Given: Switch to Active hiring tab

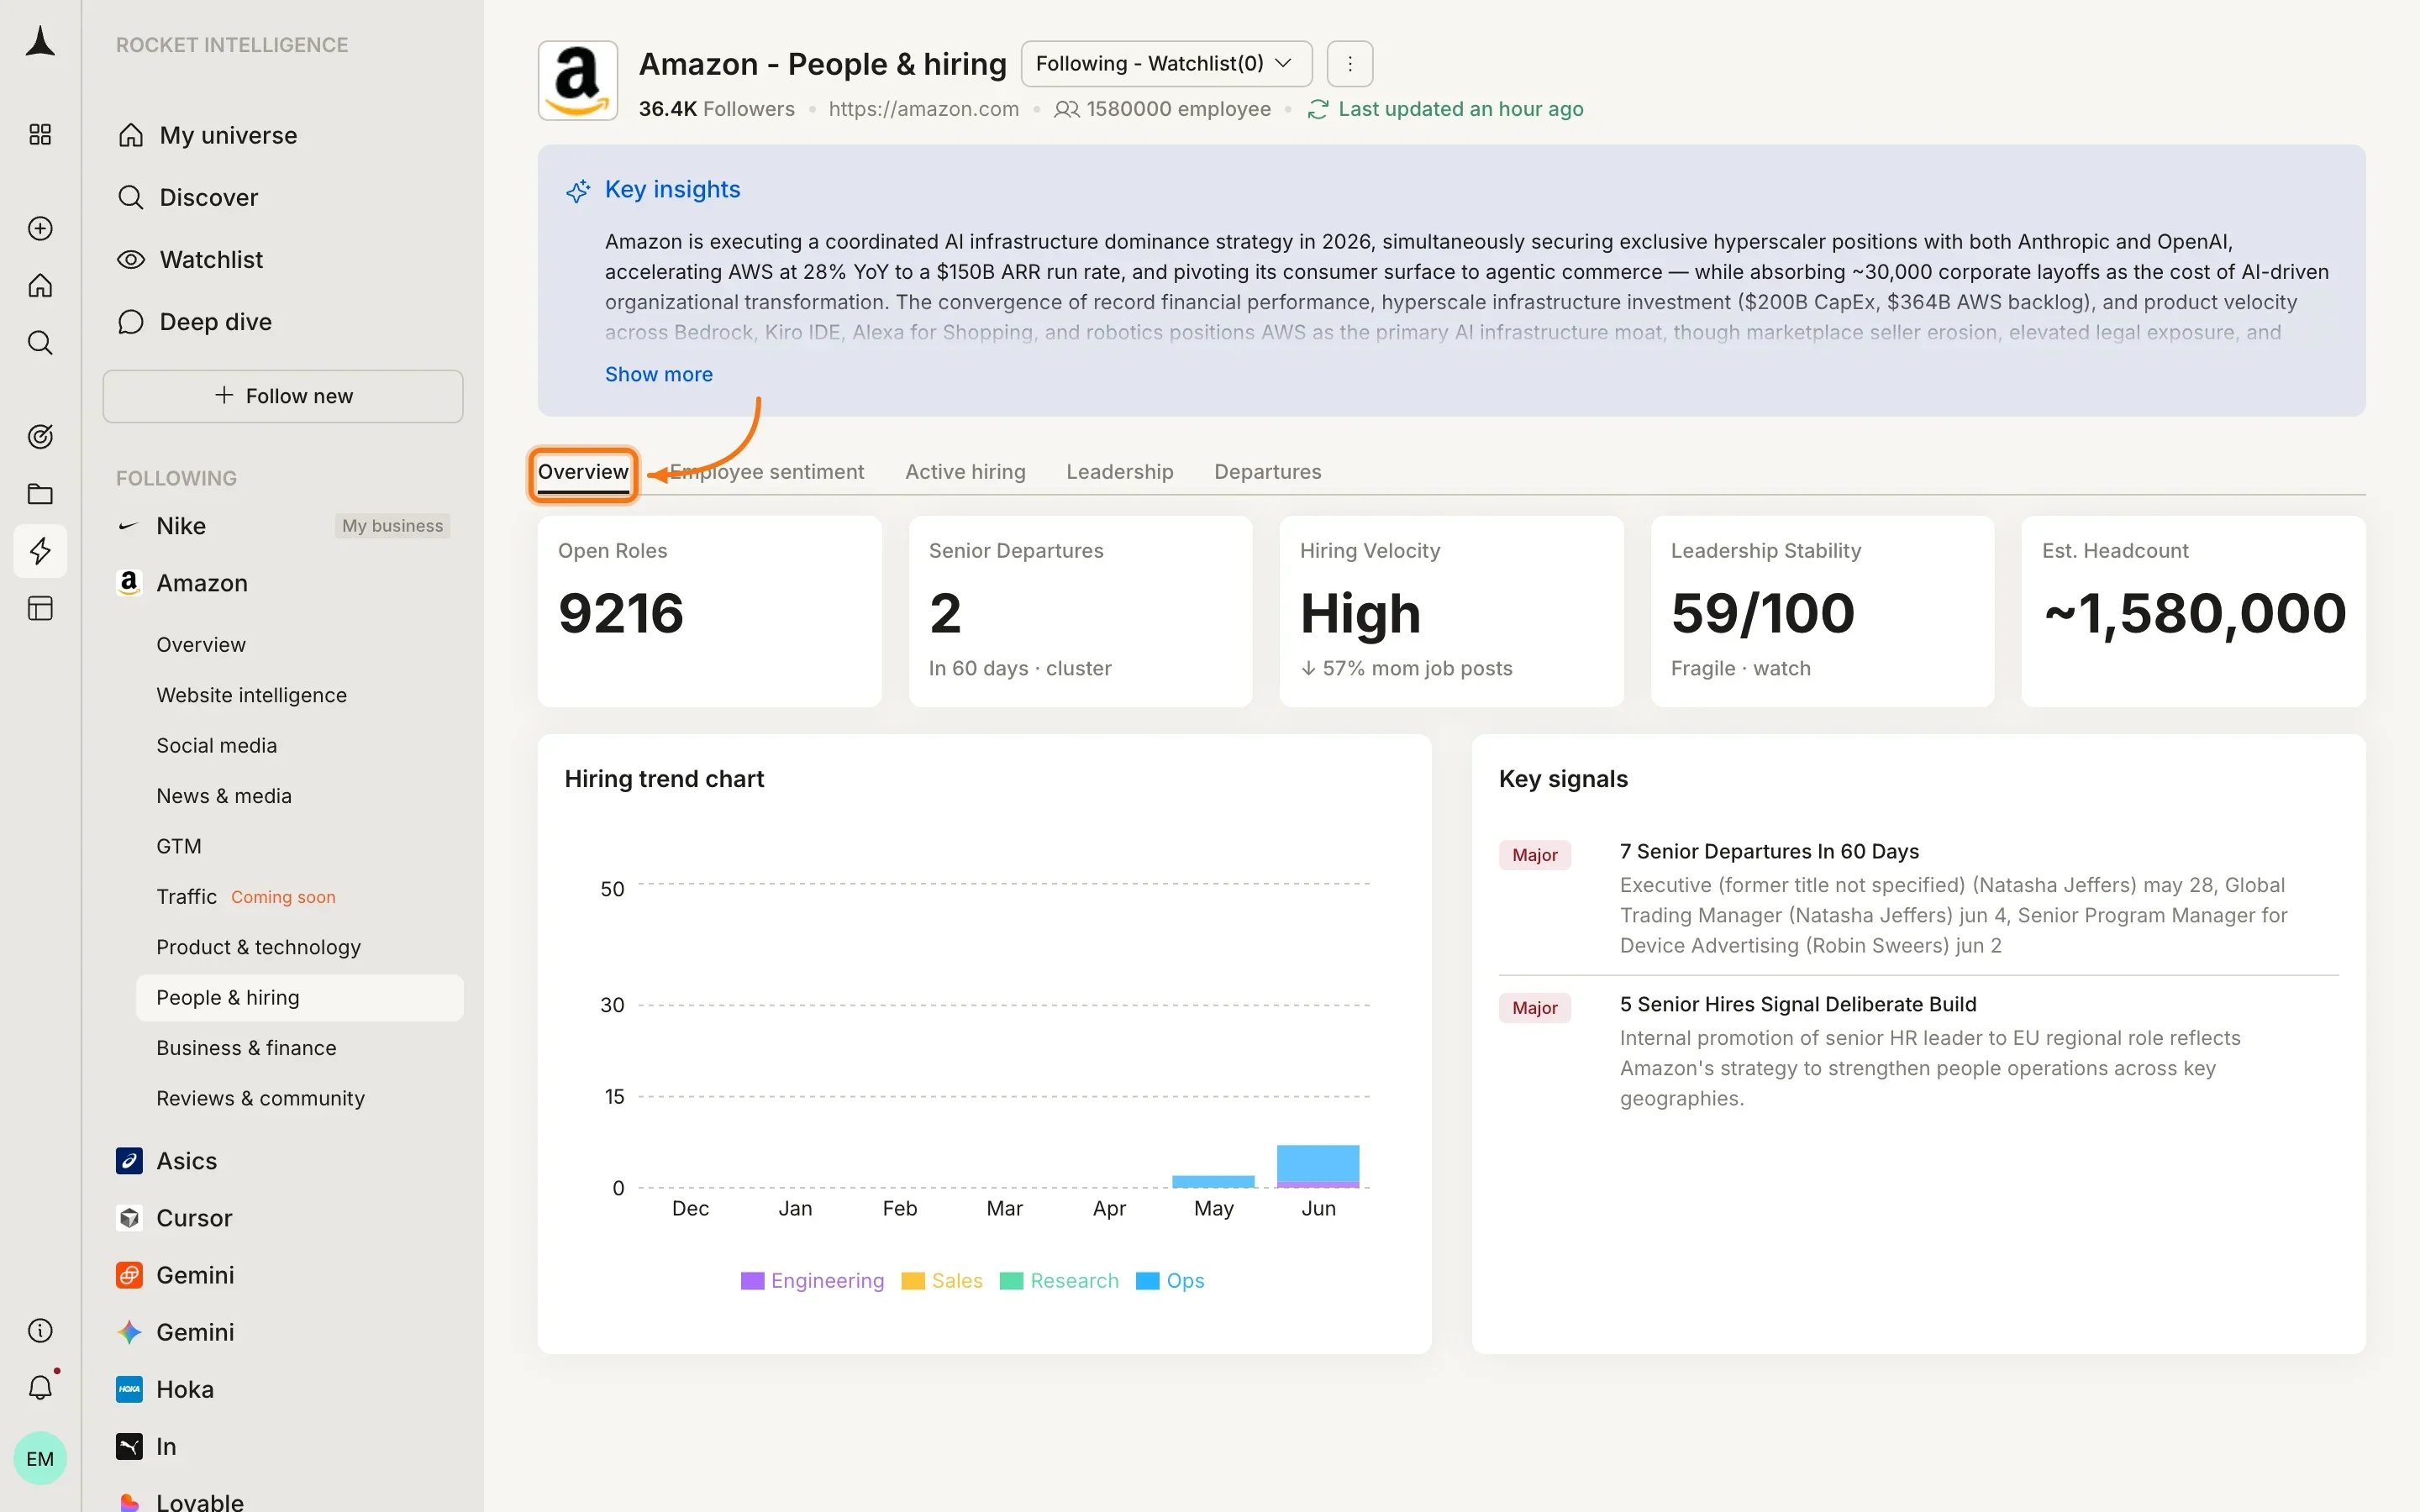Looking at the screenshot, I should pos(965,472).
